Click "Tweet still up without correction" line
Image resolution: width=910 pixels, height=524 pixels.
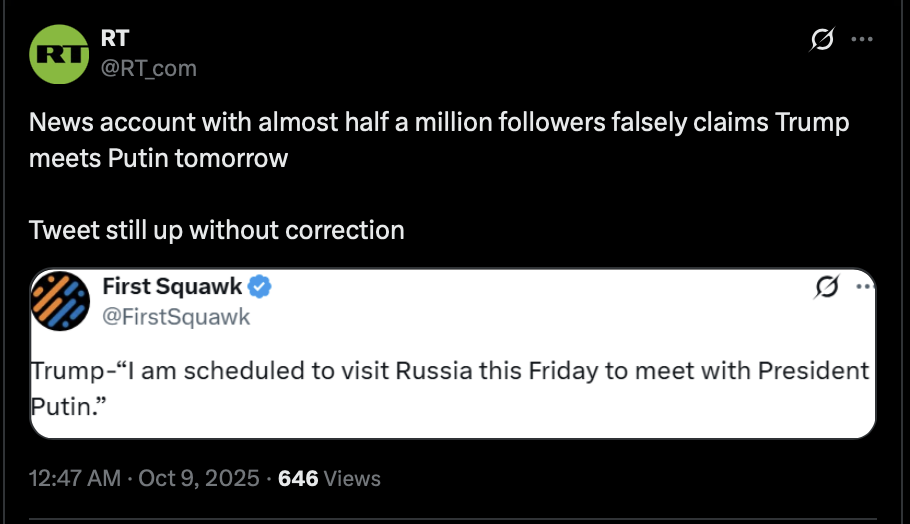pos(217,230)
